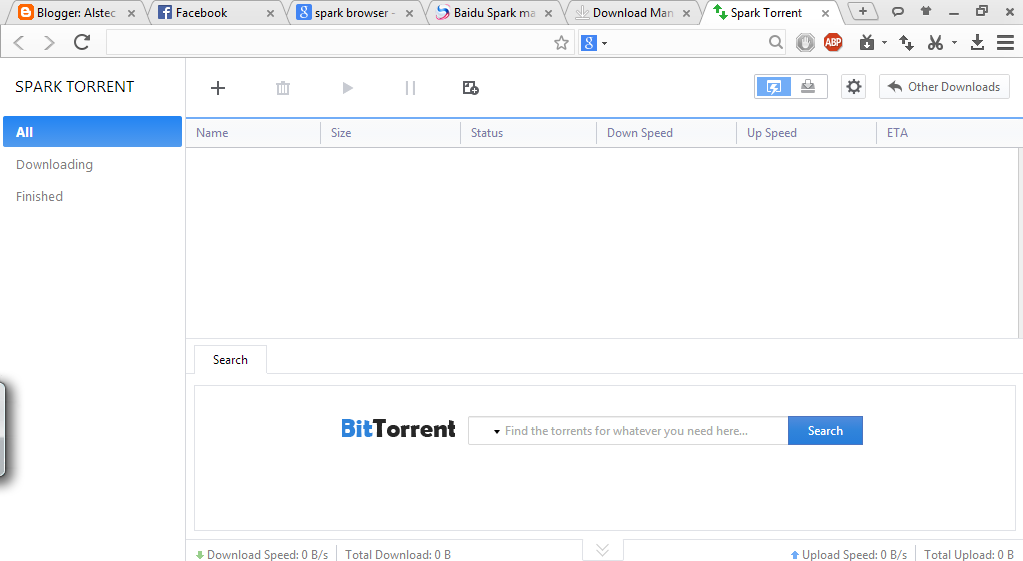
Task: Expand media download tool dropdown arrow
Action: [884, 43]
